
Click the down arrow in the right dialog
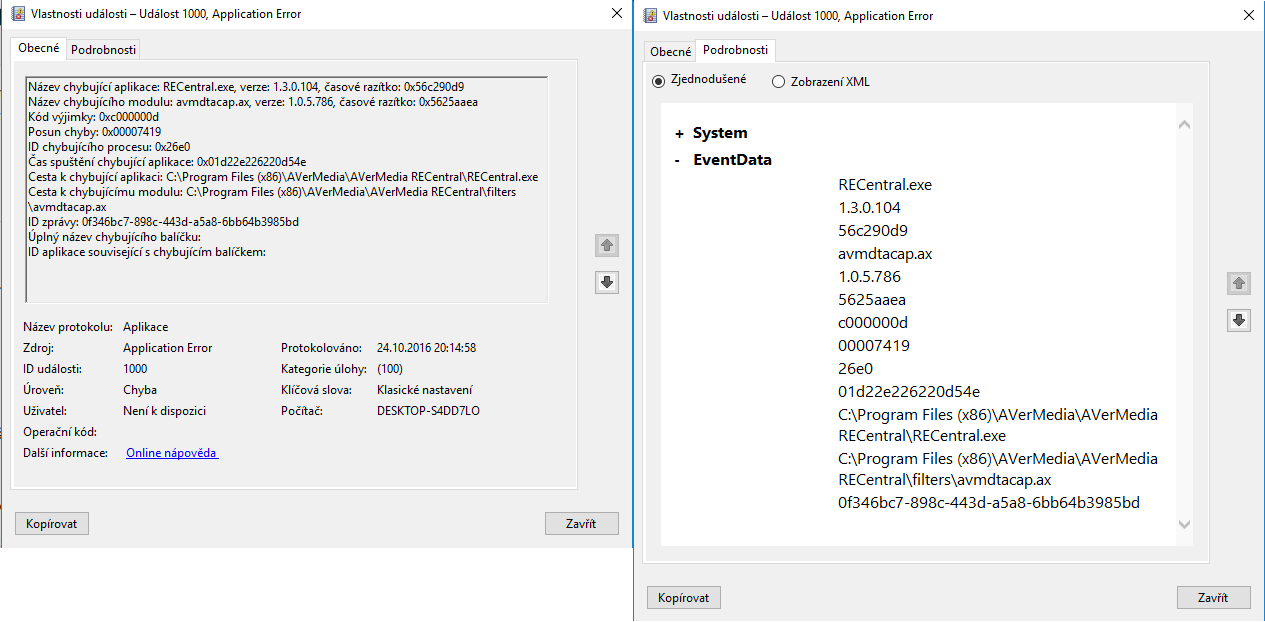click(x=1239, y=320)
